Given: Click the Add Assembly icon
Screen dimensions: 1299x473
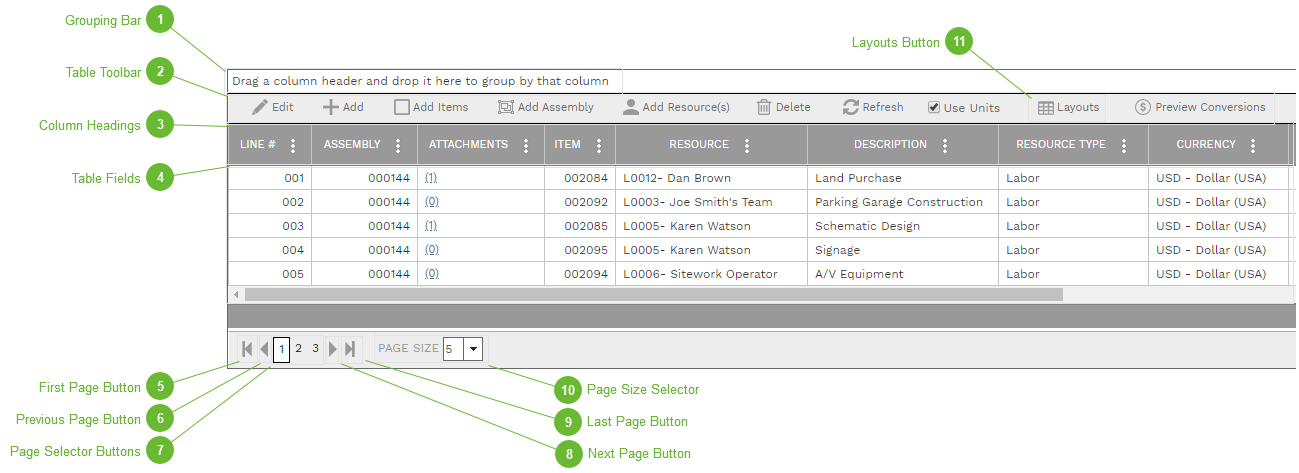Looking at the screenshot, I should tap(506, 107).
